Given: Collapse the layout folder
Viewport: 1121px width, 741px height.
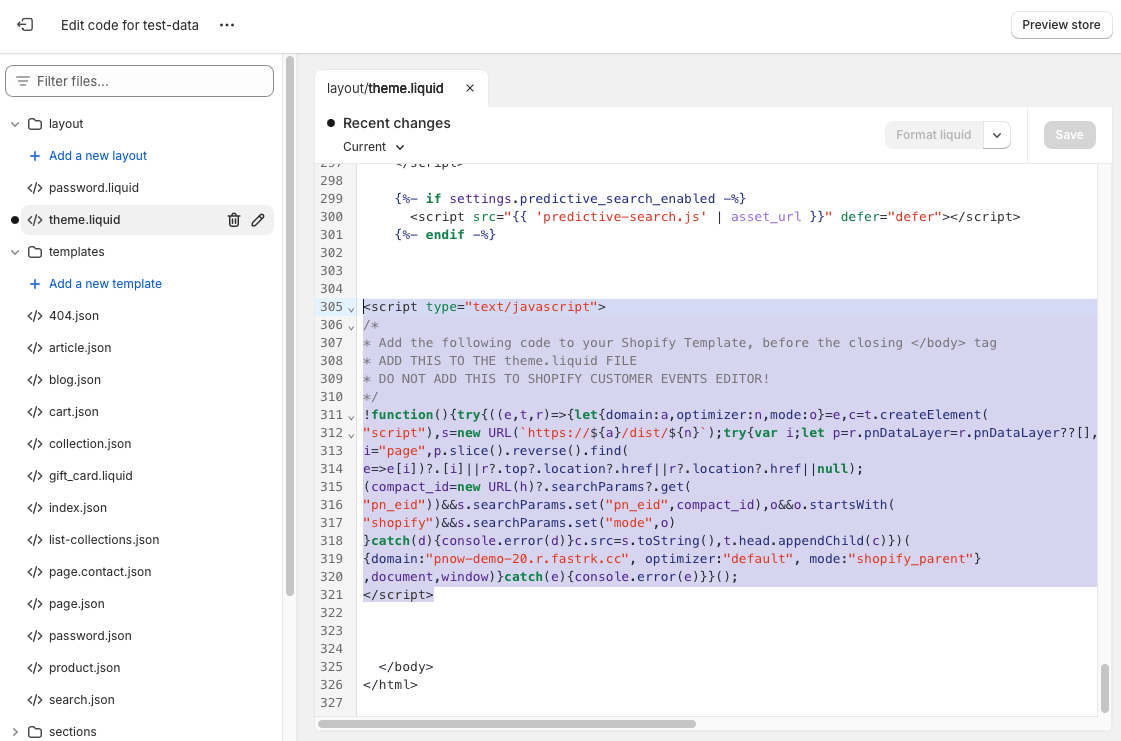Looking at the screenshot, I should tap(15, 124).
